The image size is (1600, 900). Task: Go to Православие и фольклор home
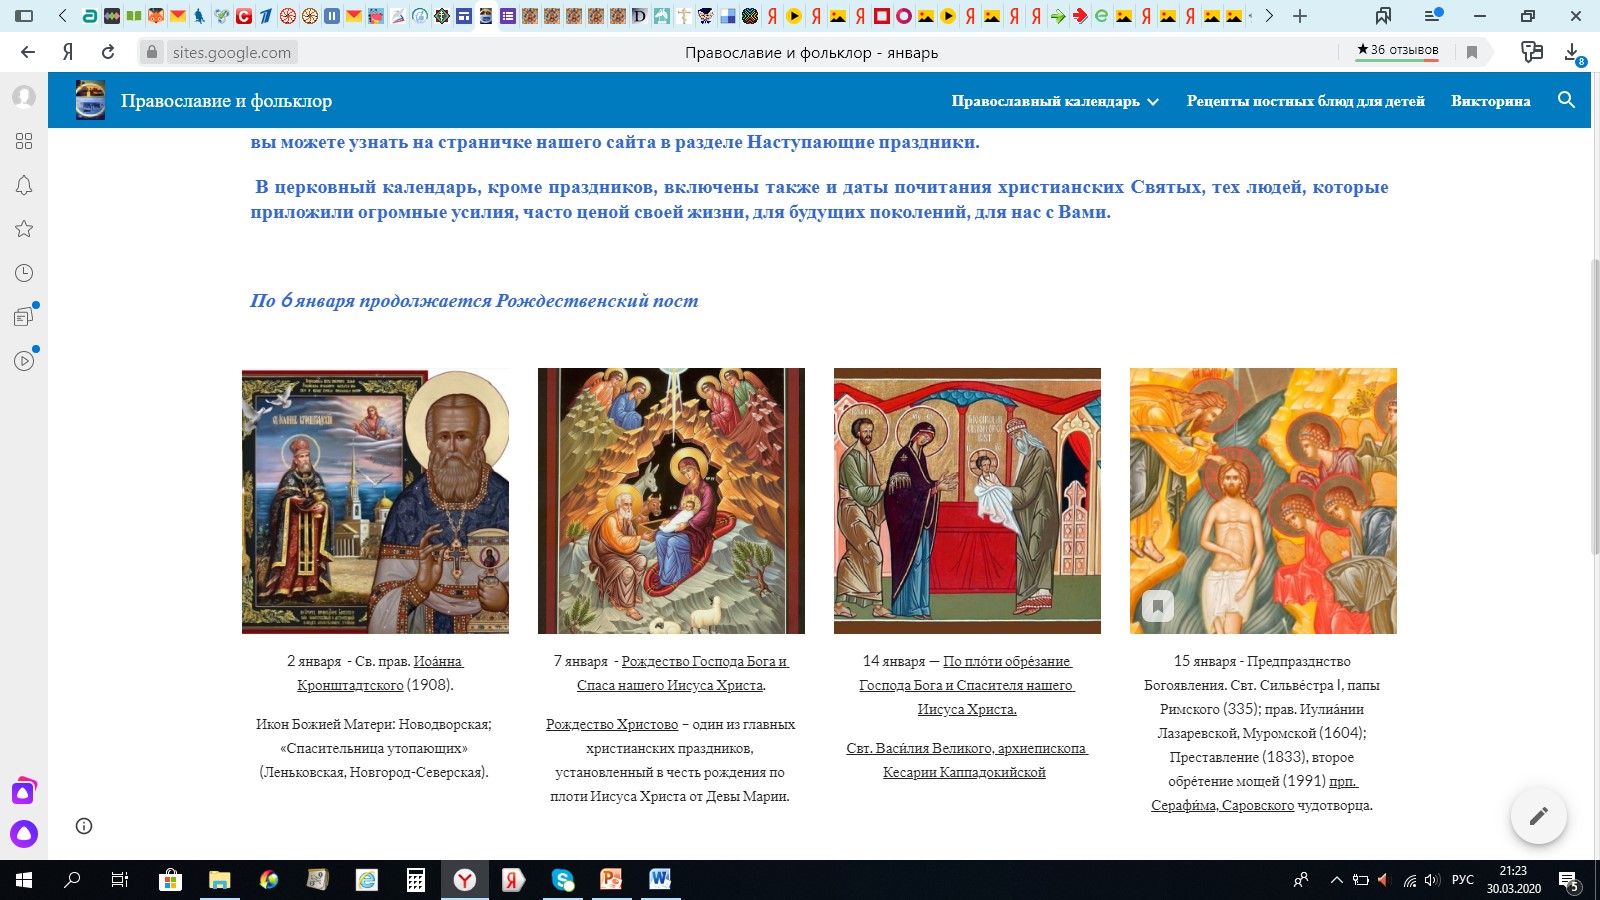(226, 101)
